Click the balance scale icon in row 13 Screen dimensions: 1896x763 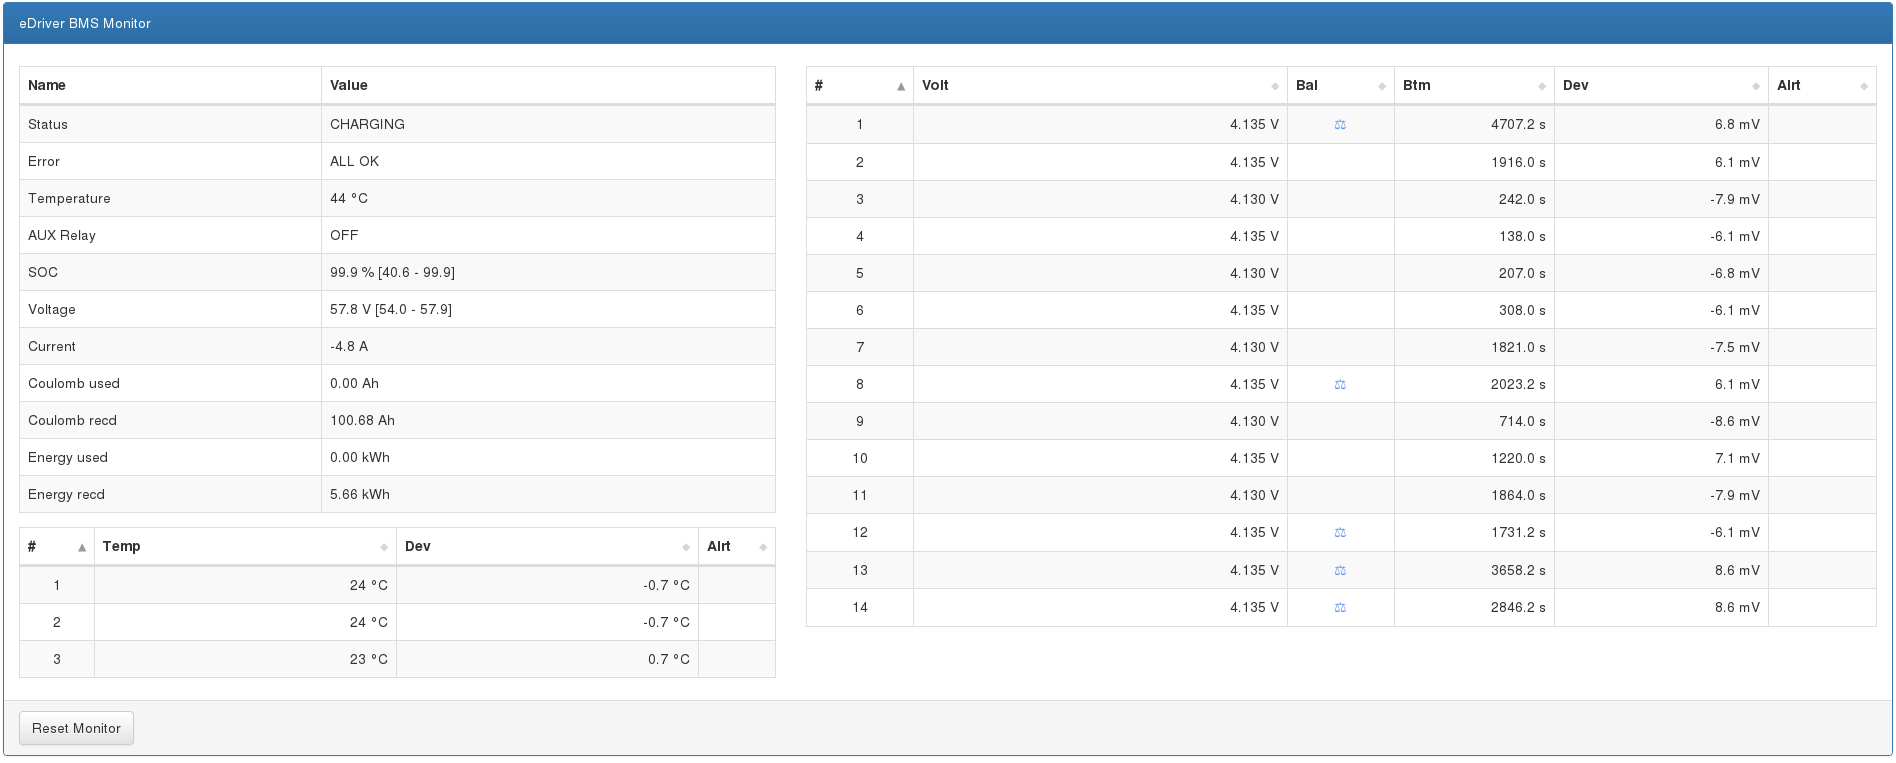(x=1340, y=571)
